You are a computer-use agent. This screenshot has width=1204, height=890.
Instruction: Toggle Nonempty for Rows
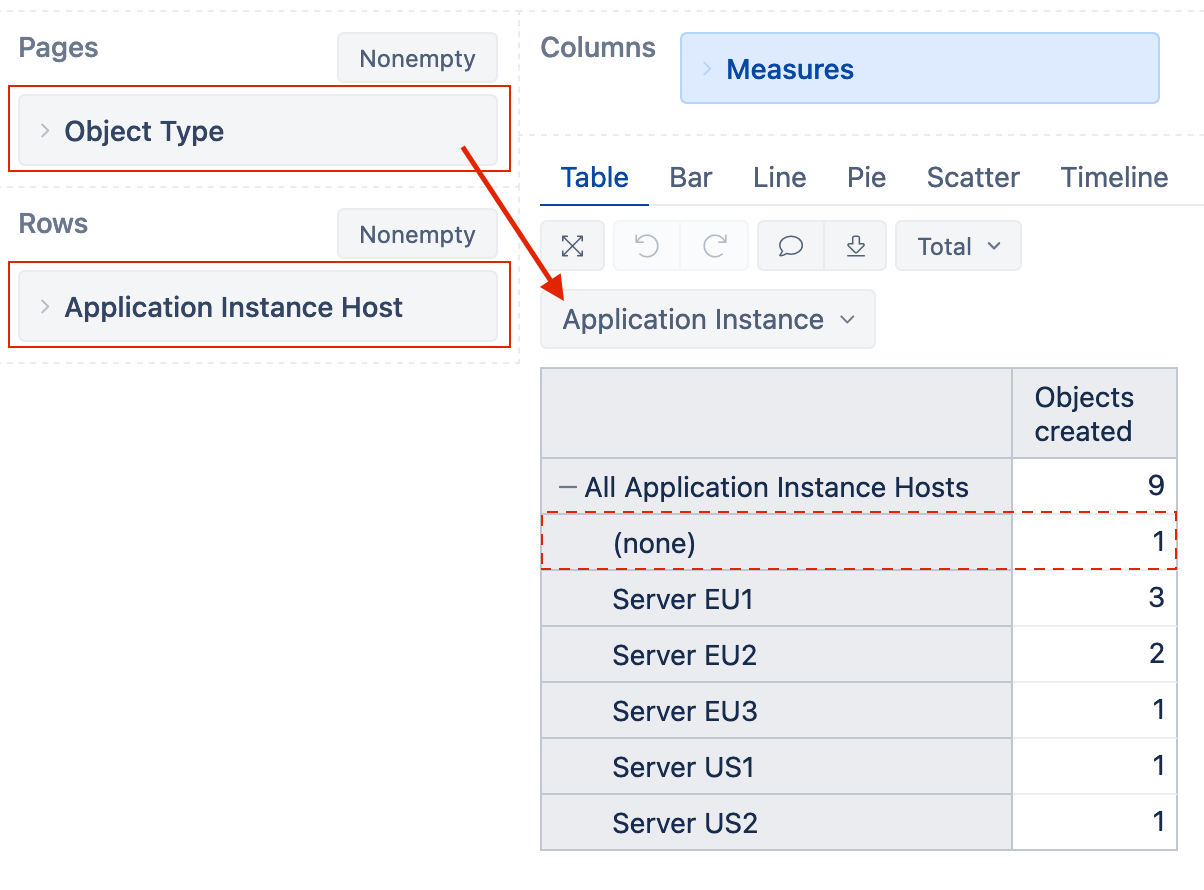[417, 235]
